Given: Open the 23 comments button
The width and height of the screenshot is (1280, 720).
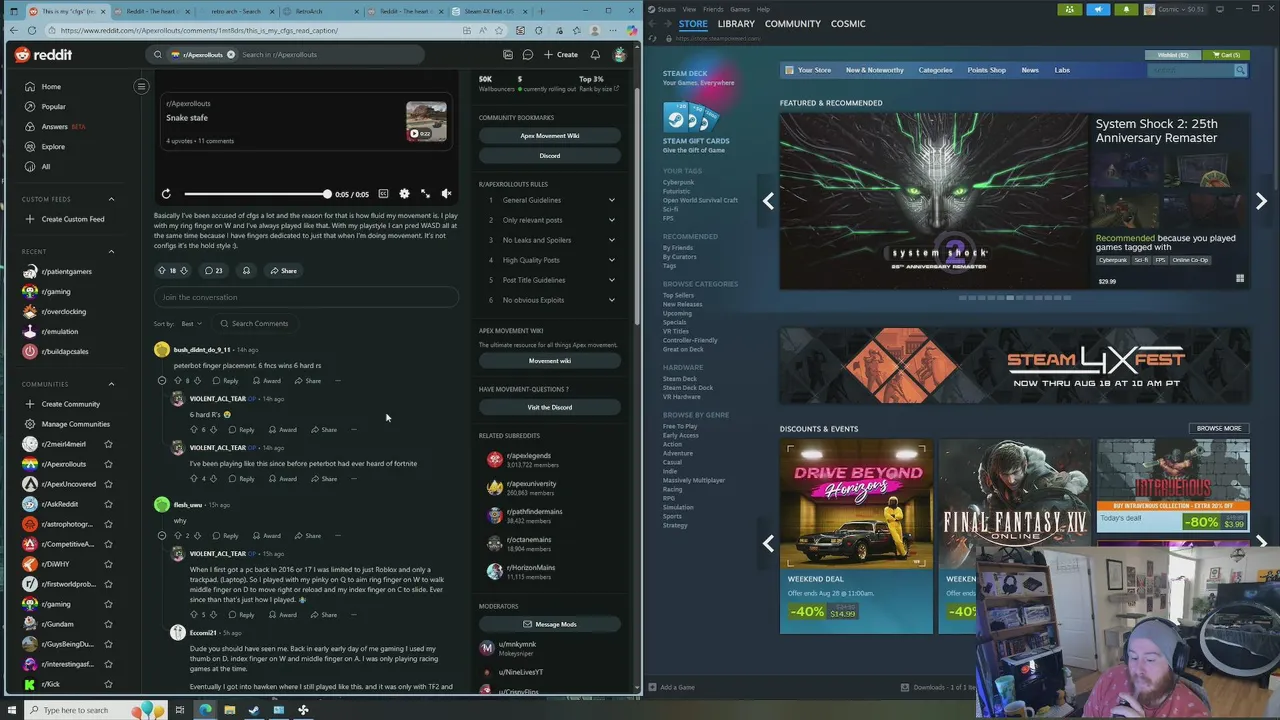Looking at the screenshot, I should (213, 271).
